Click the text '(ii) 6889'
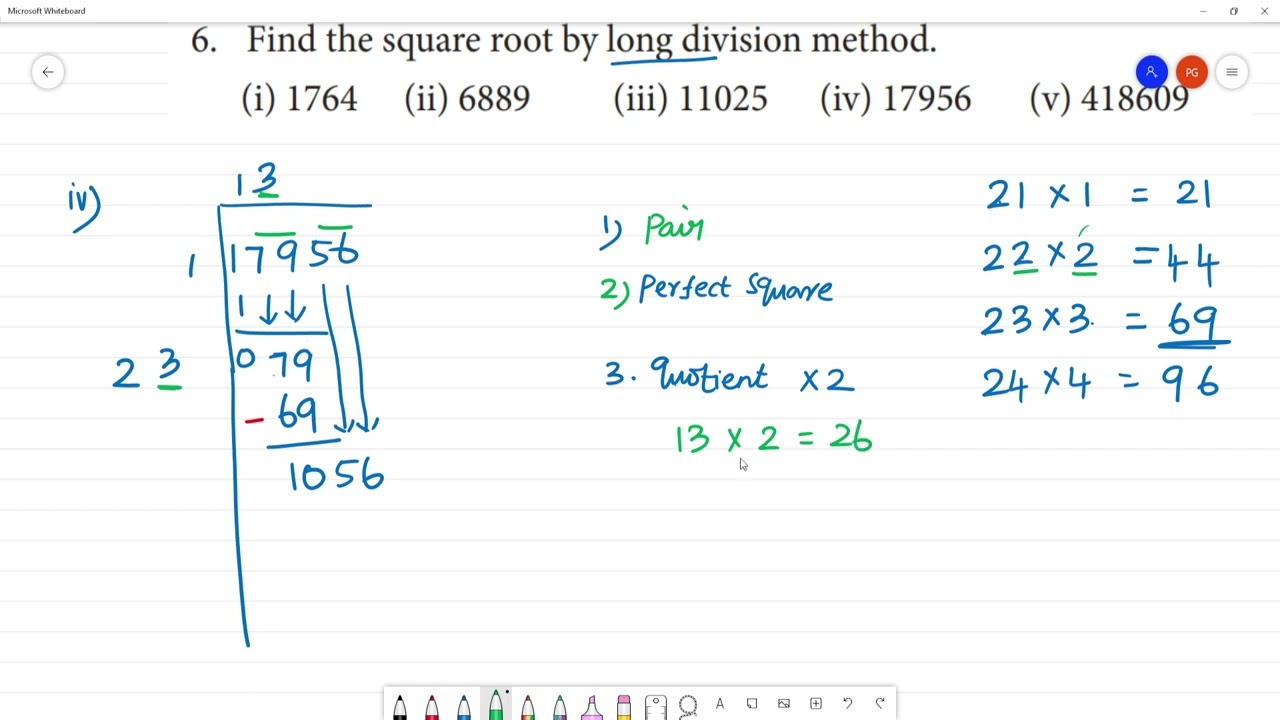Image resolution: width=1280 pixels, height=720 pixels. tap(467, 99)
